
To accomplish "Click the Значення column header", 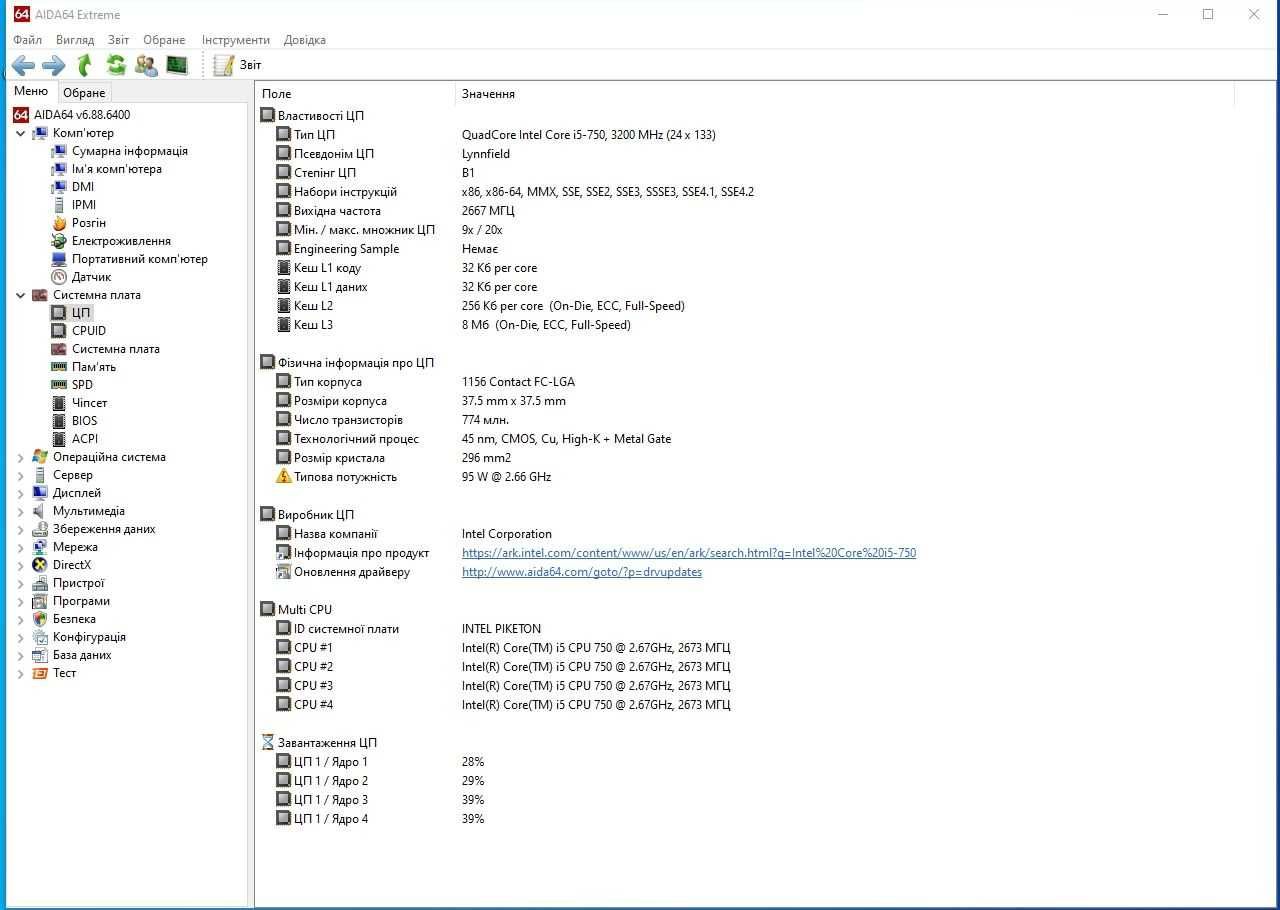I will pos(845,94).
